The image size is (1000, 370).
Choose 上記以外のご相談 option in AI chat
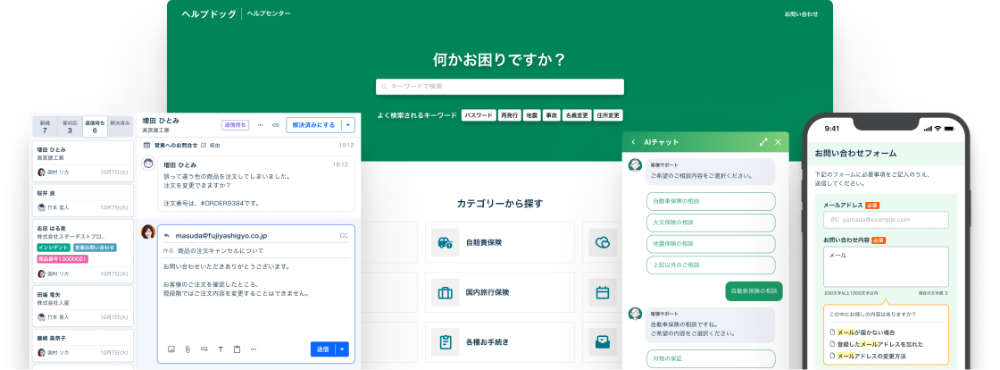(x=710, y=265)
